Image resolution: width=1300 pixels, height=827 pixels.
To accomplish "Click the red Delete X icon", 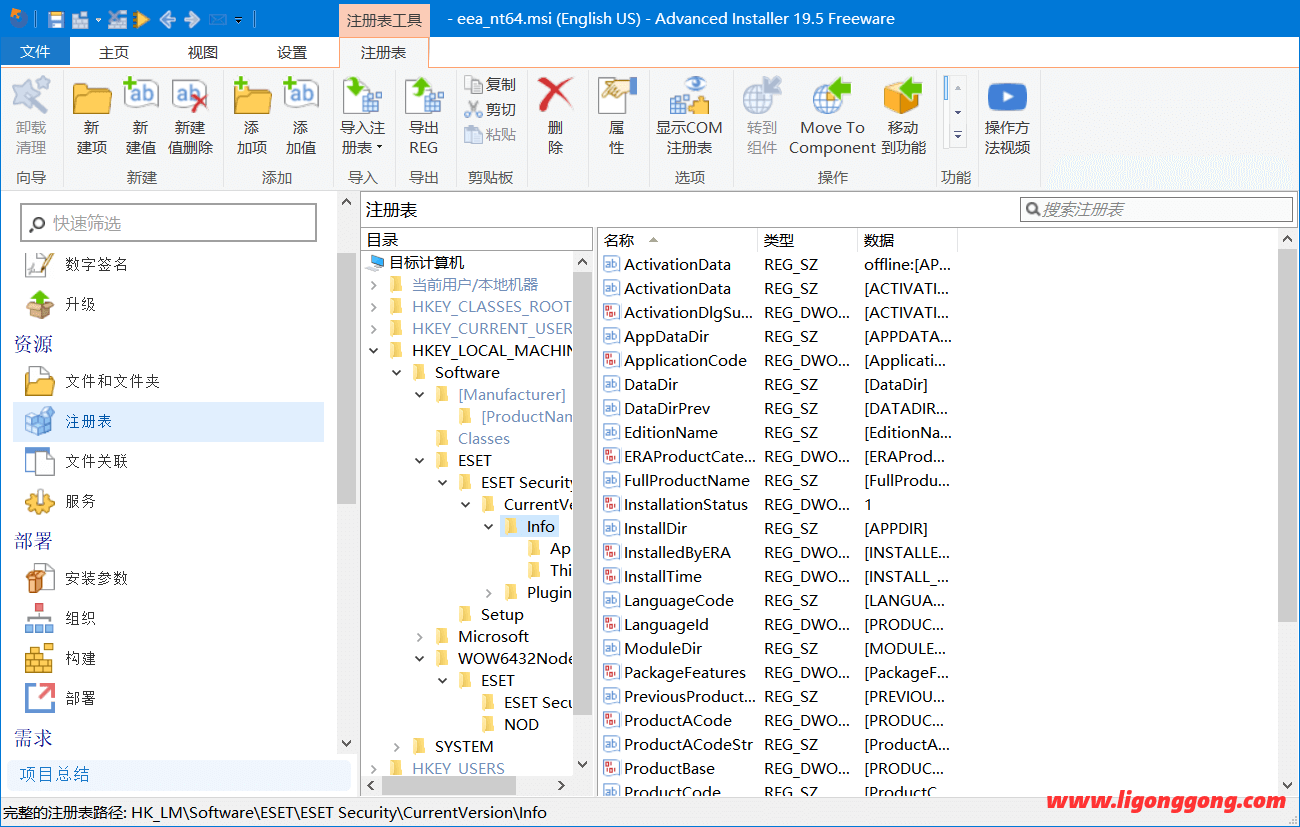I will 555,96.
